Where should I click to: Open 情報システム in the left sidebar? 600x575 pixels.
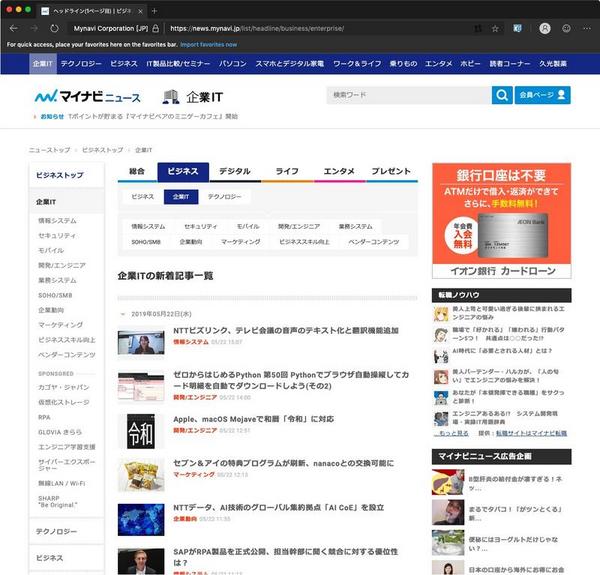[x=57, y=221]
